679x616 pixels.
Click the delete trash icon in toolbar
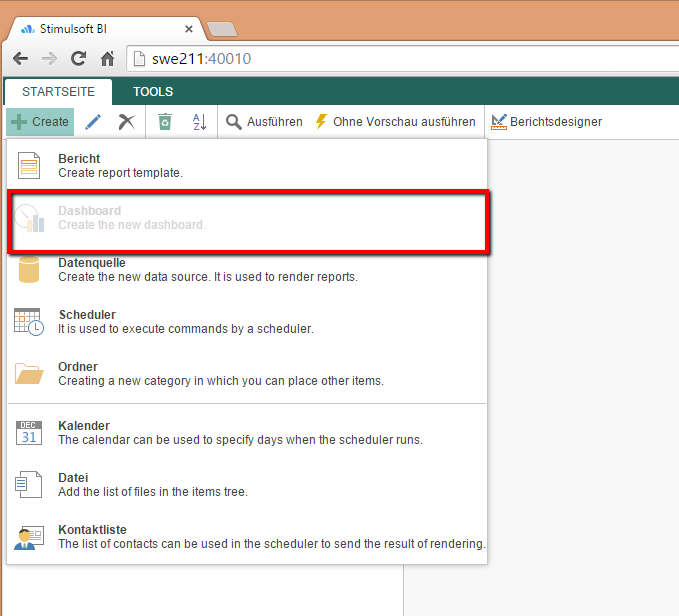coord(165,122)
